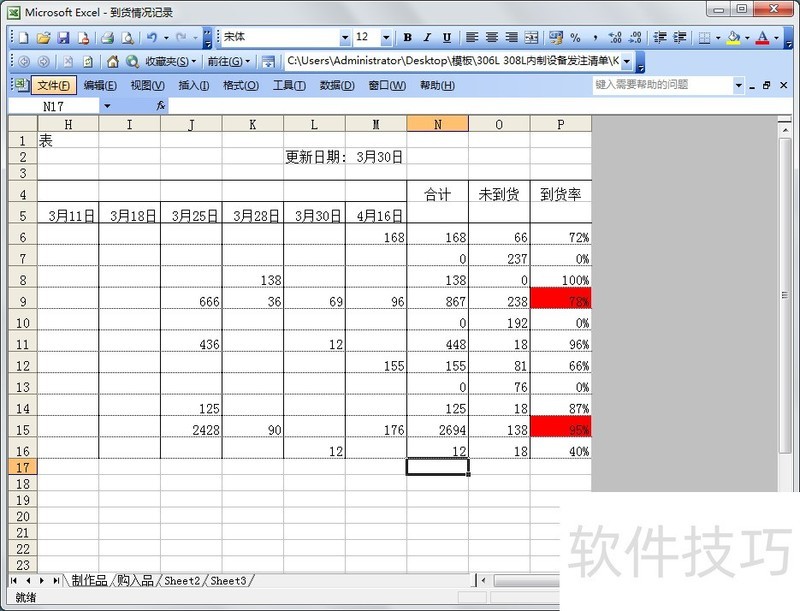Open the font name dropdown
The image size is (800, 611).
(x=346, y=37)
